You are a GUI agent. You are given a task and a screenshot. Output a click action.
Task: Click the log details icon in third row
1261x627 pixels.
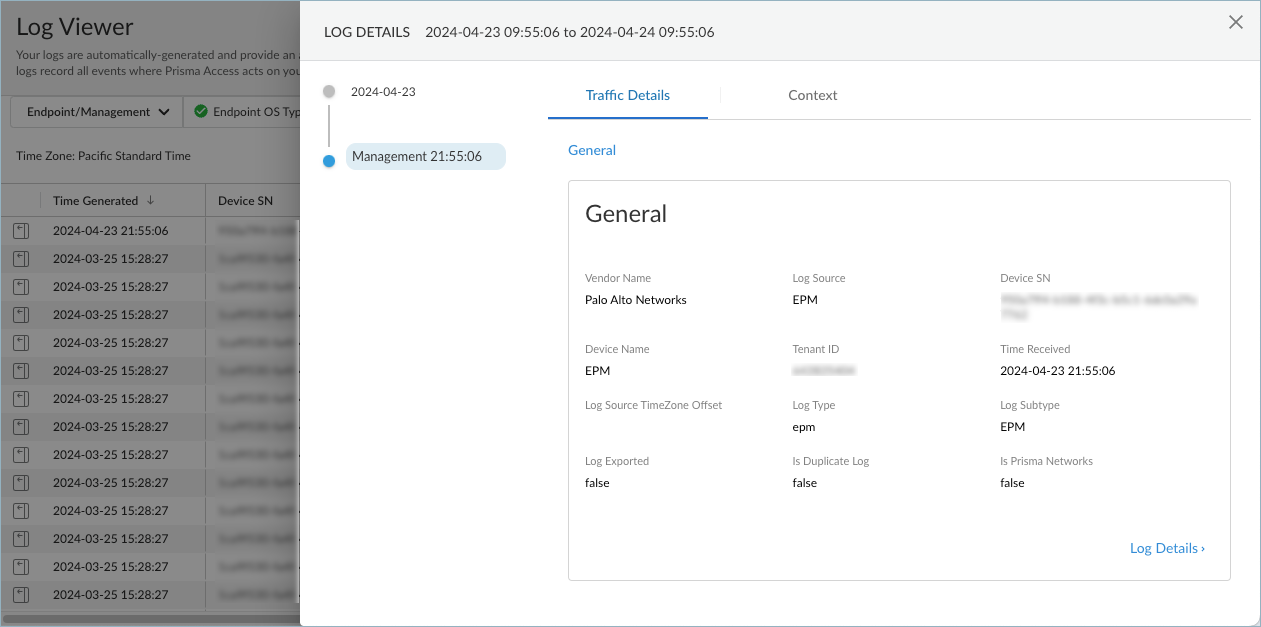pyautogui.click(x=21, y=287)
